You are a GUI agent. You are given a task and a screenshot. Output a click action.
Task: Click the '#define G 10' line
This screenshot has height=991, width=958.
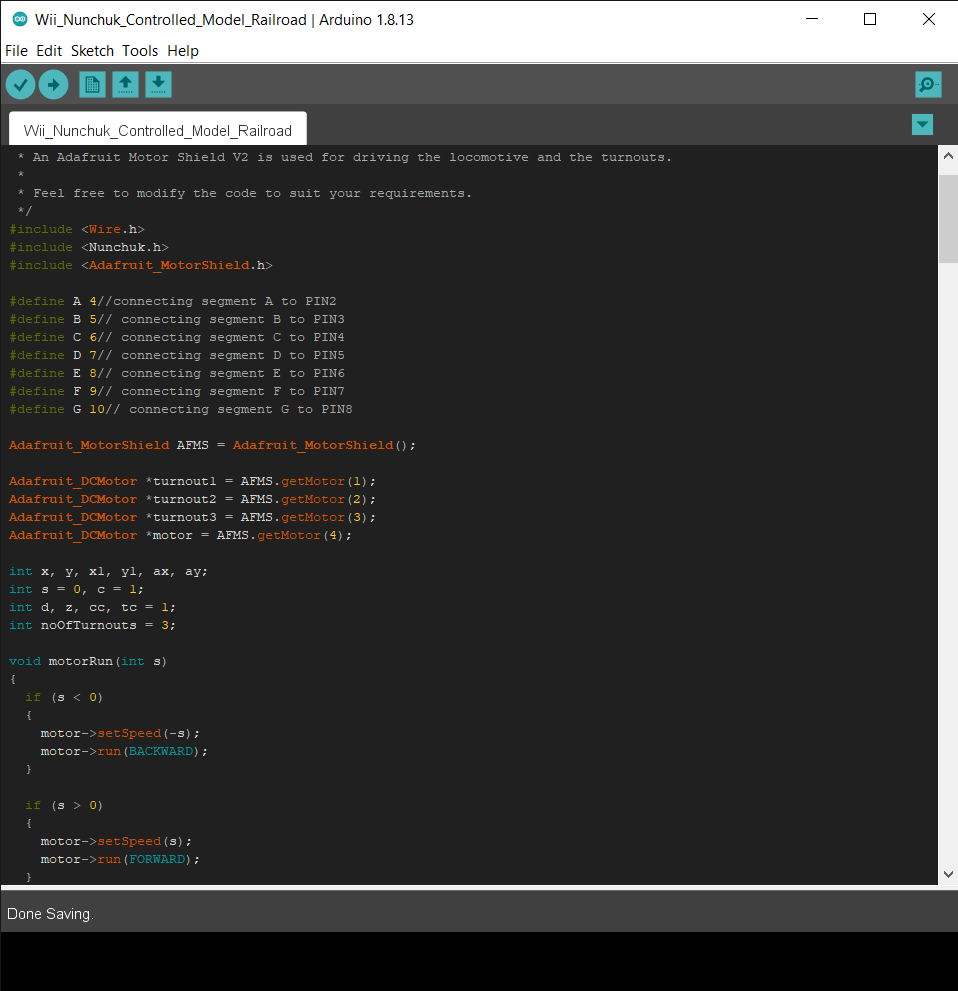point(181,409)
